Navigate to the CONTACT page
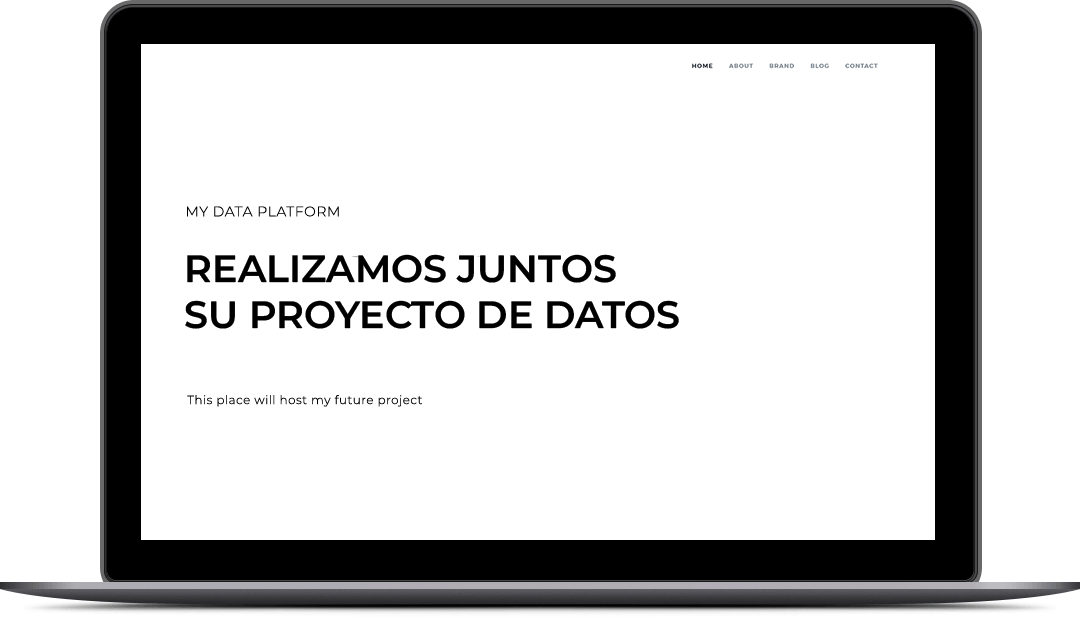Screen dimensions: 1080x618 tap(861, 66)
